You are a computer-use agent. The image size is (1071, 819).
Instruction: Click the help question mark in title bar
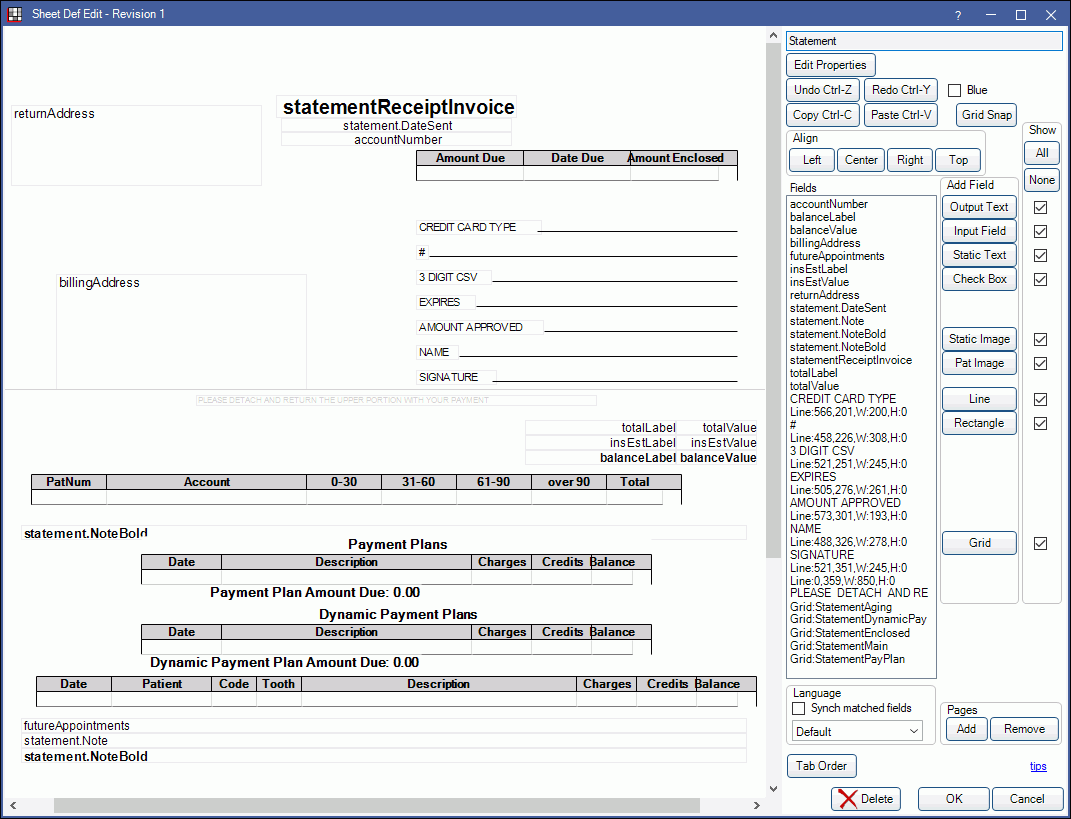(957, 15)
